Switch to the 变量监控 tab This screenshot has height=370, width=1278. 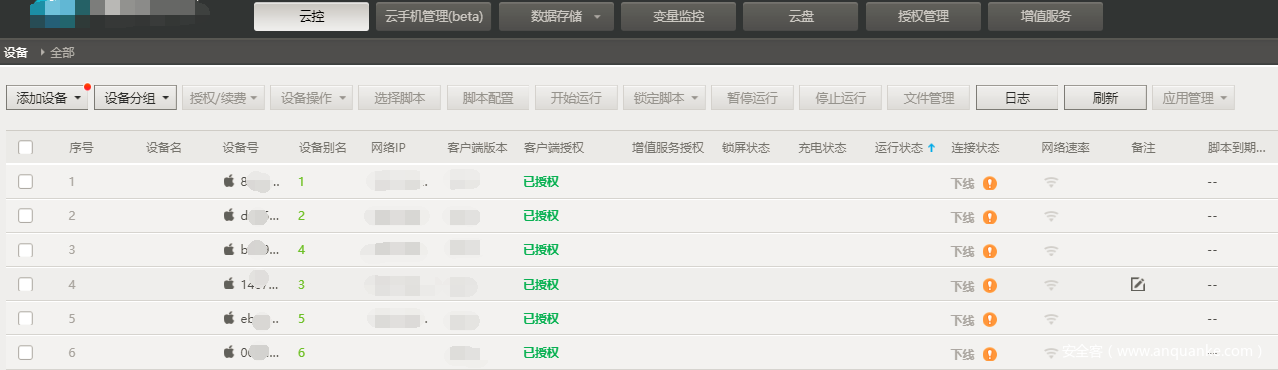(678, 17)
